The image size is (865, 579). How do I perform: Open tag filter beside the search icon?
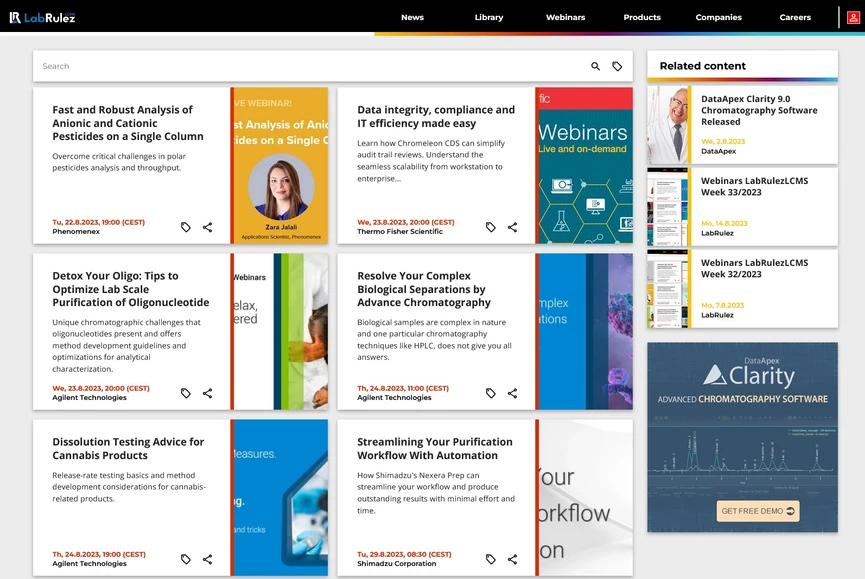click(617, 66)
